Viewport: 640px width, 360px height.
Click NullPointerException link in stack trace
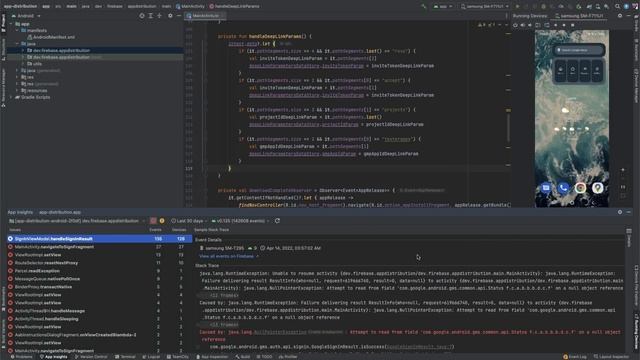280,332
